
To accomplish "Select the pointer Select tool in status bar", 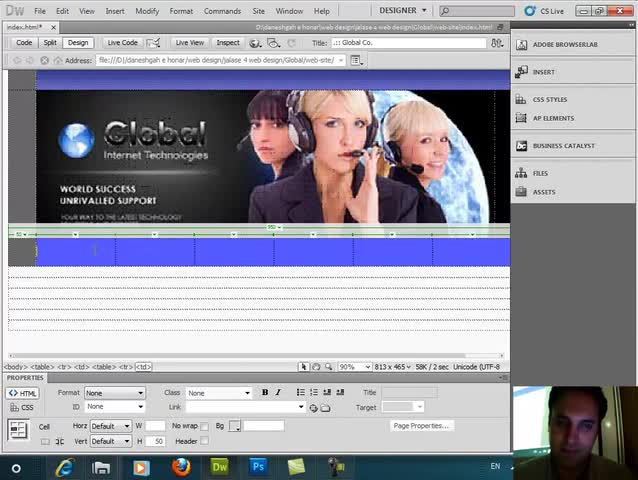I will tap(303, 367).
